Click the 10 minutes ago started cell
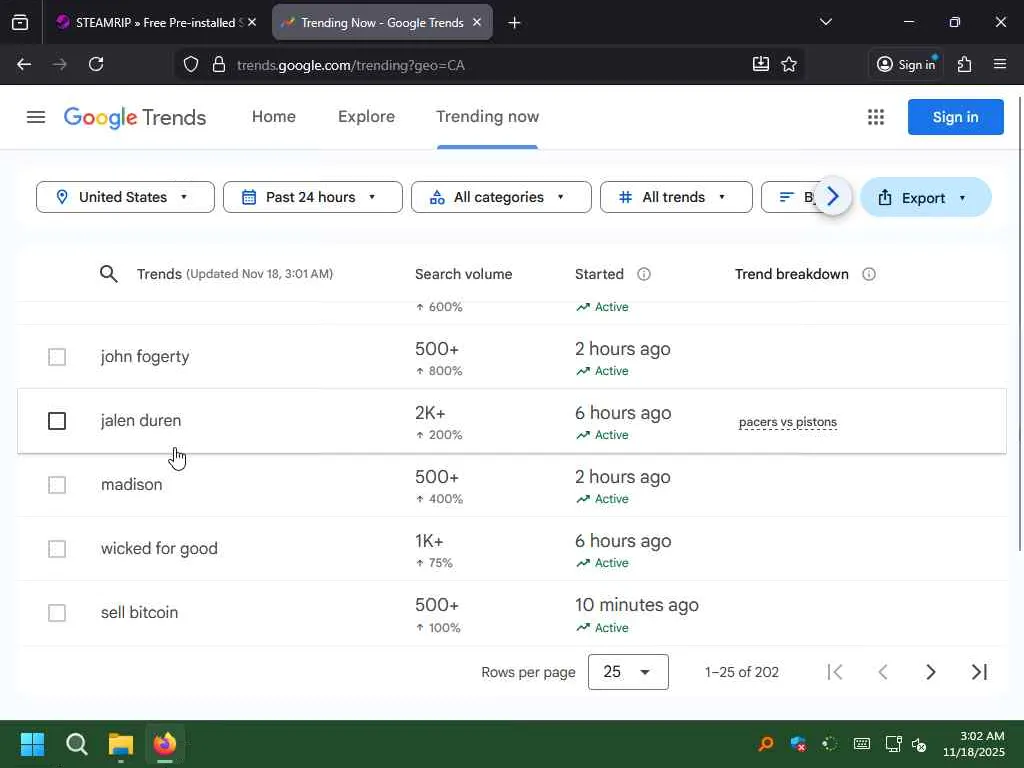 click(637, 605)
